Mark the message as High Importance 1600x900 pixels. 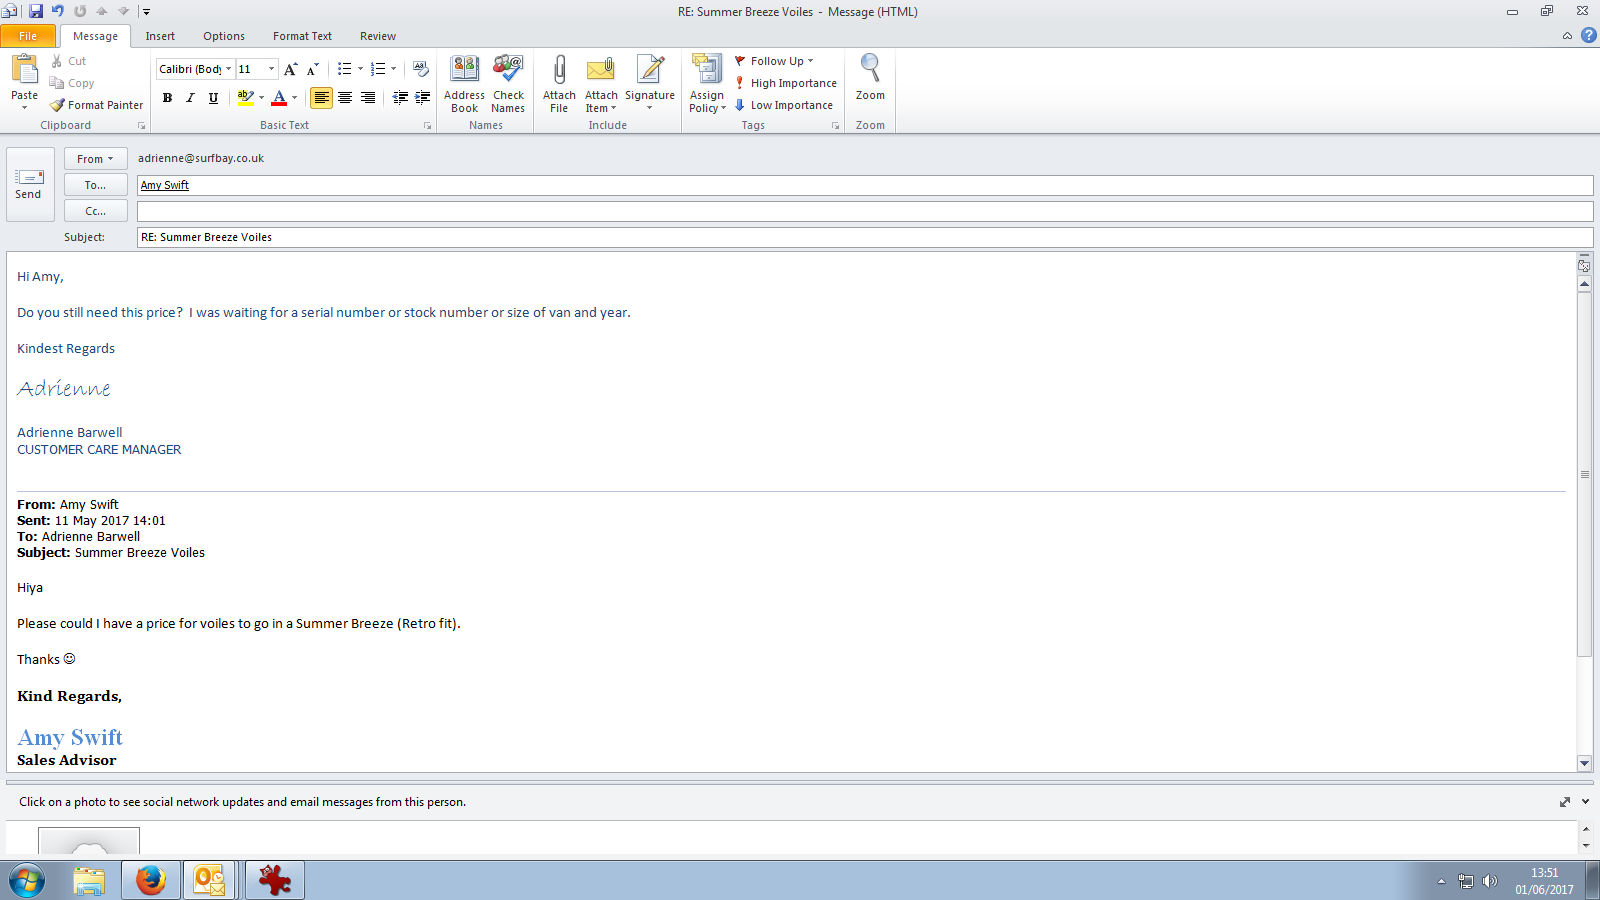tap(786, 83)
